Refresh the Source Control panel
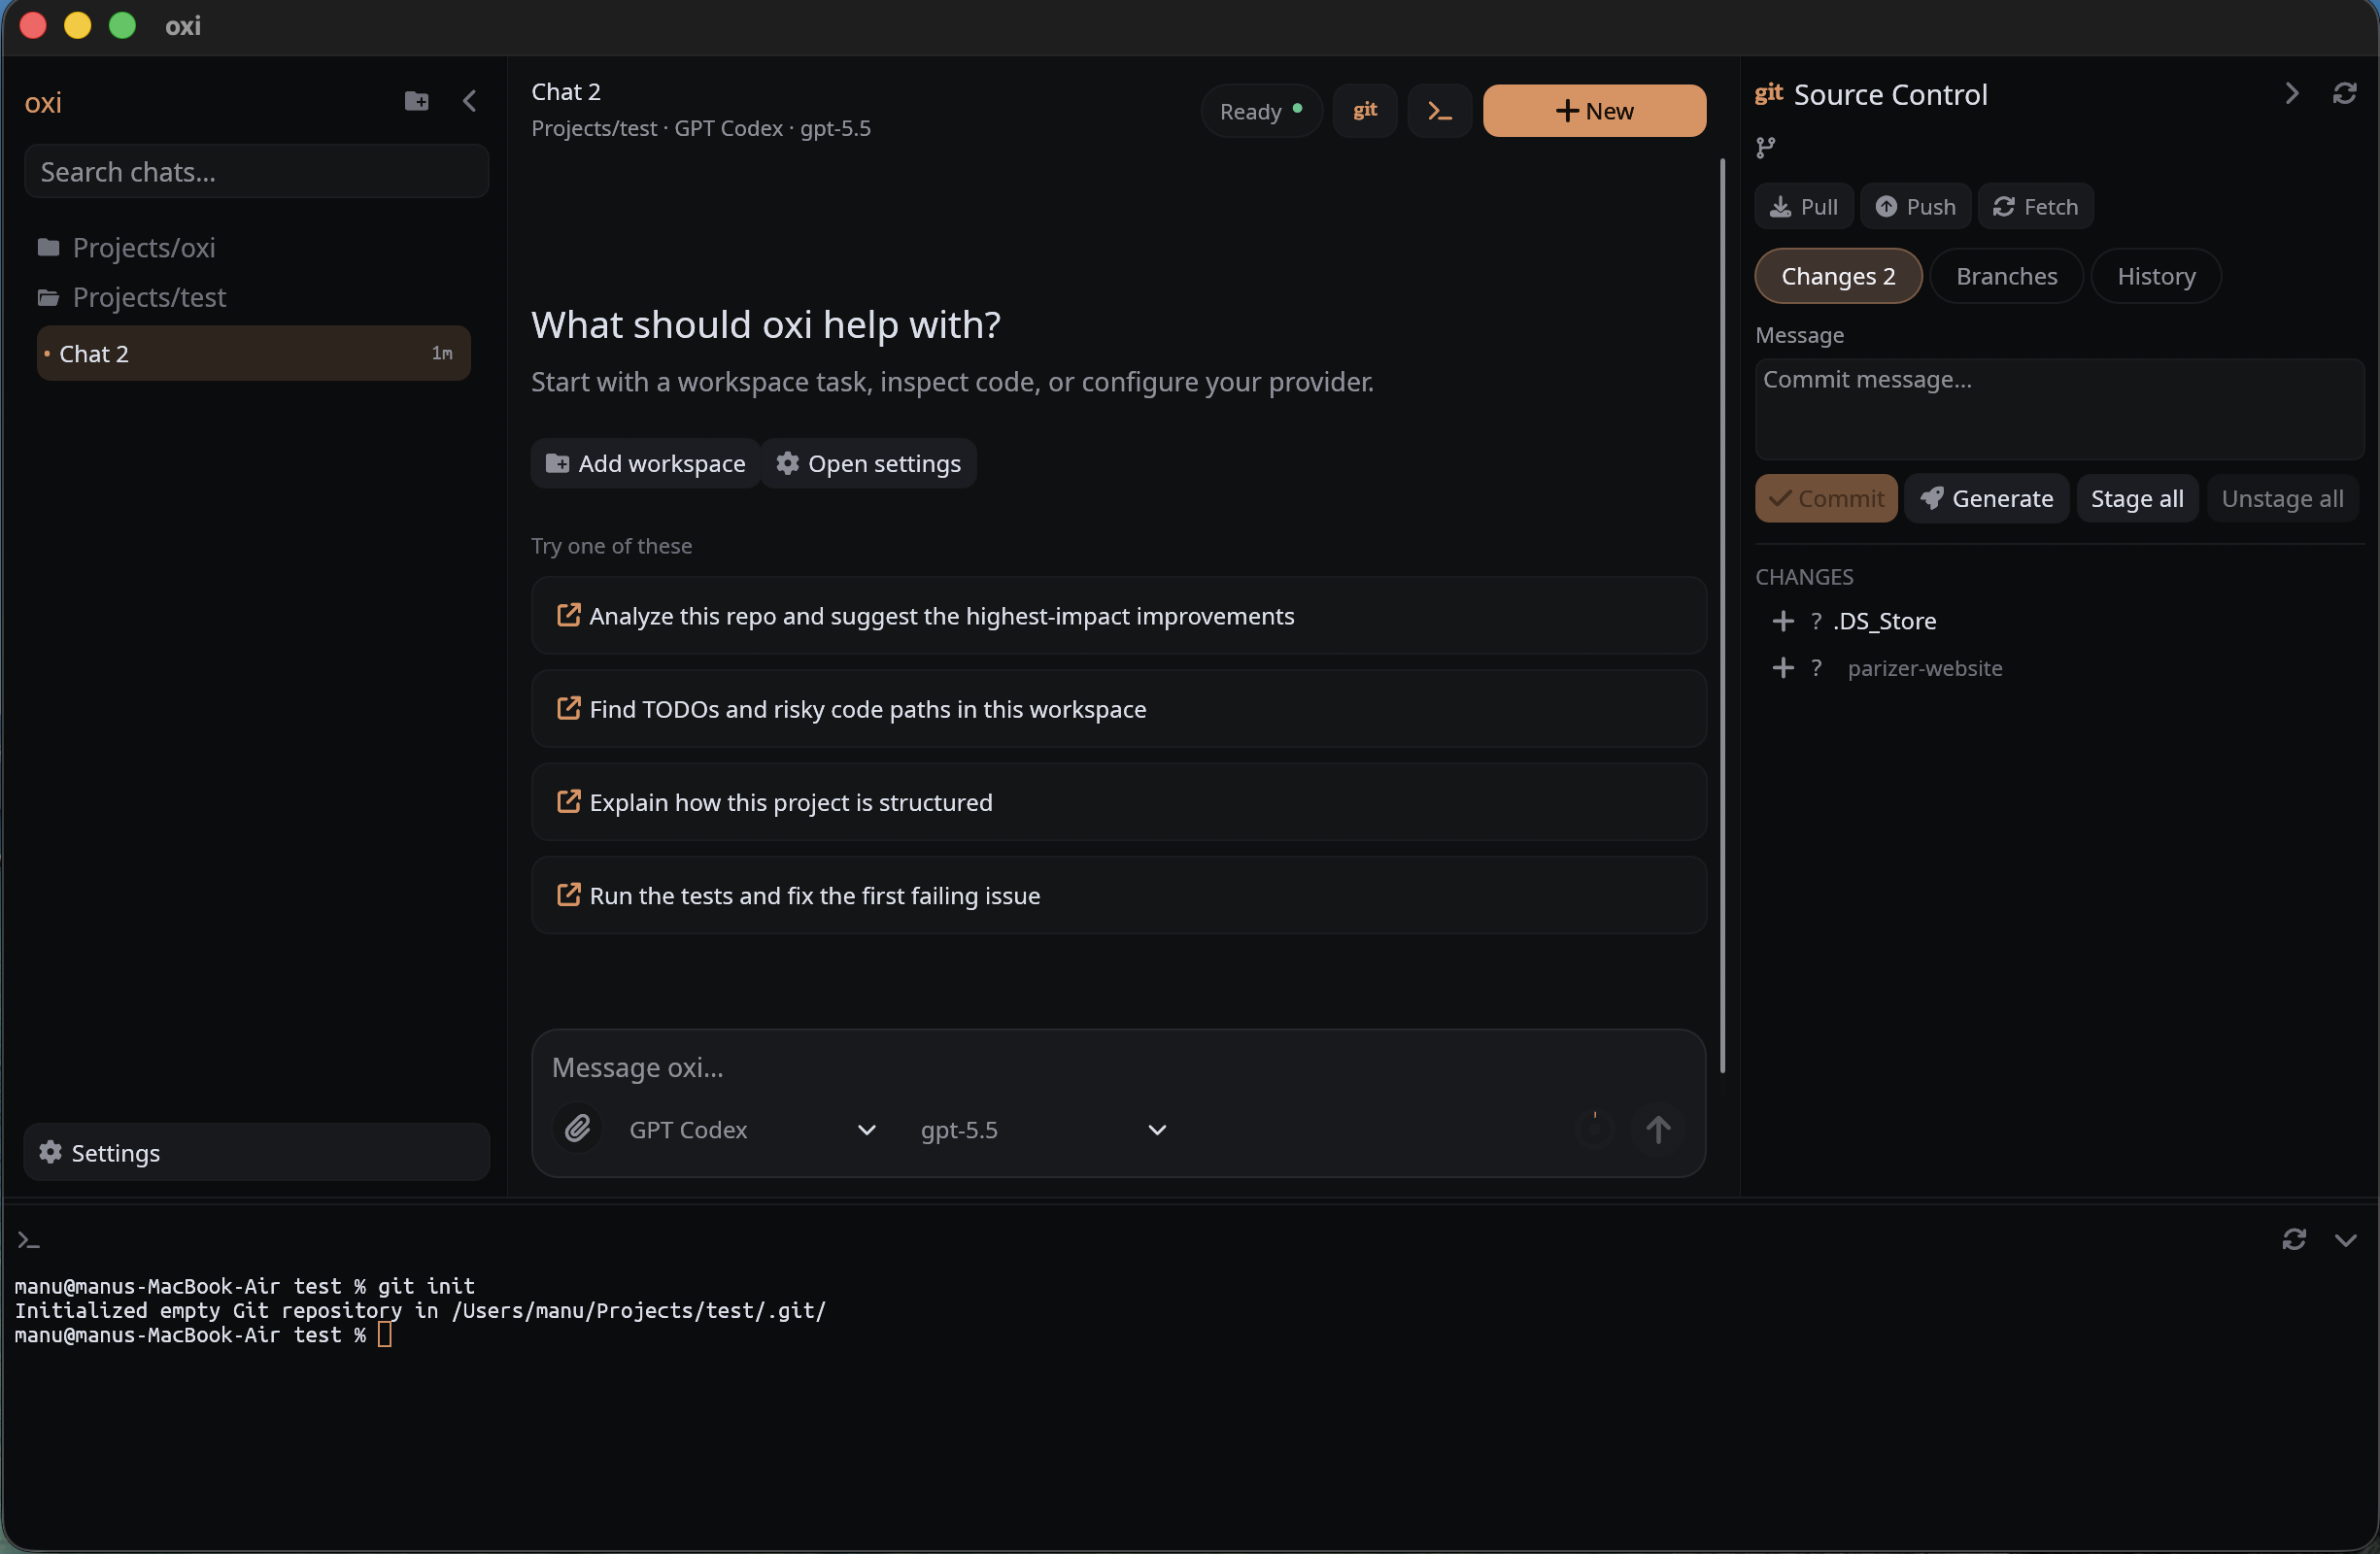The height and width of the screenshot is (1554, 2380). pos(2345,94)
